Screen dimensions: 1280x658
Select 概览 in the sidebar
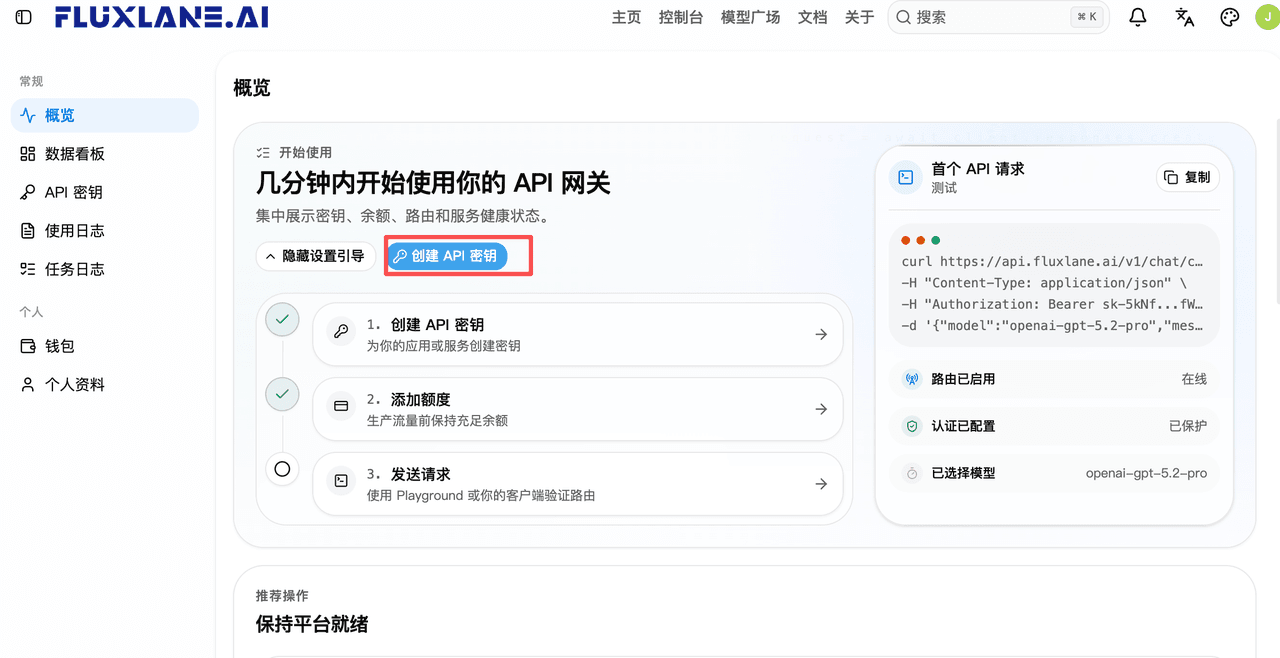[x=105, y=115]
